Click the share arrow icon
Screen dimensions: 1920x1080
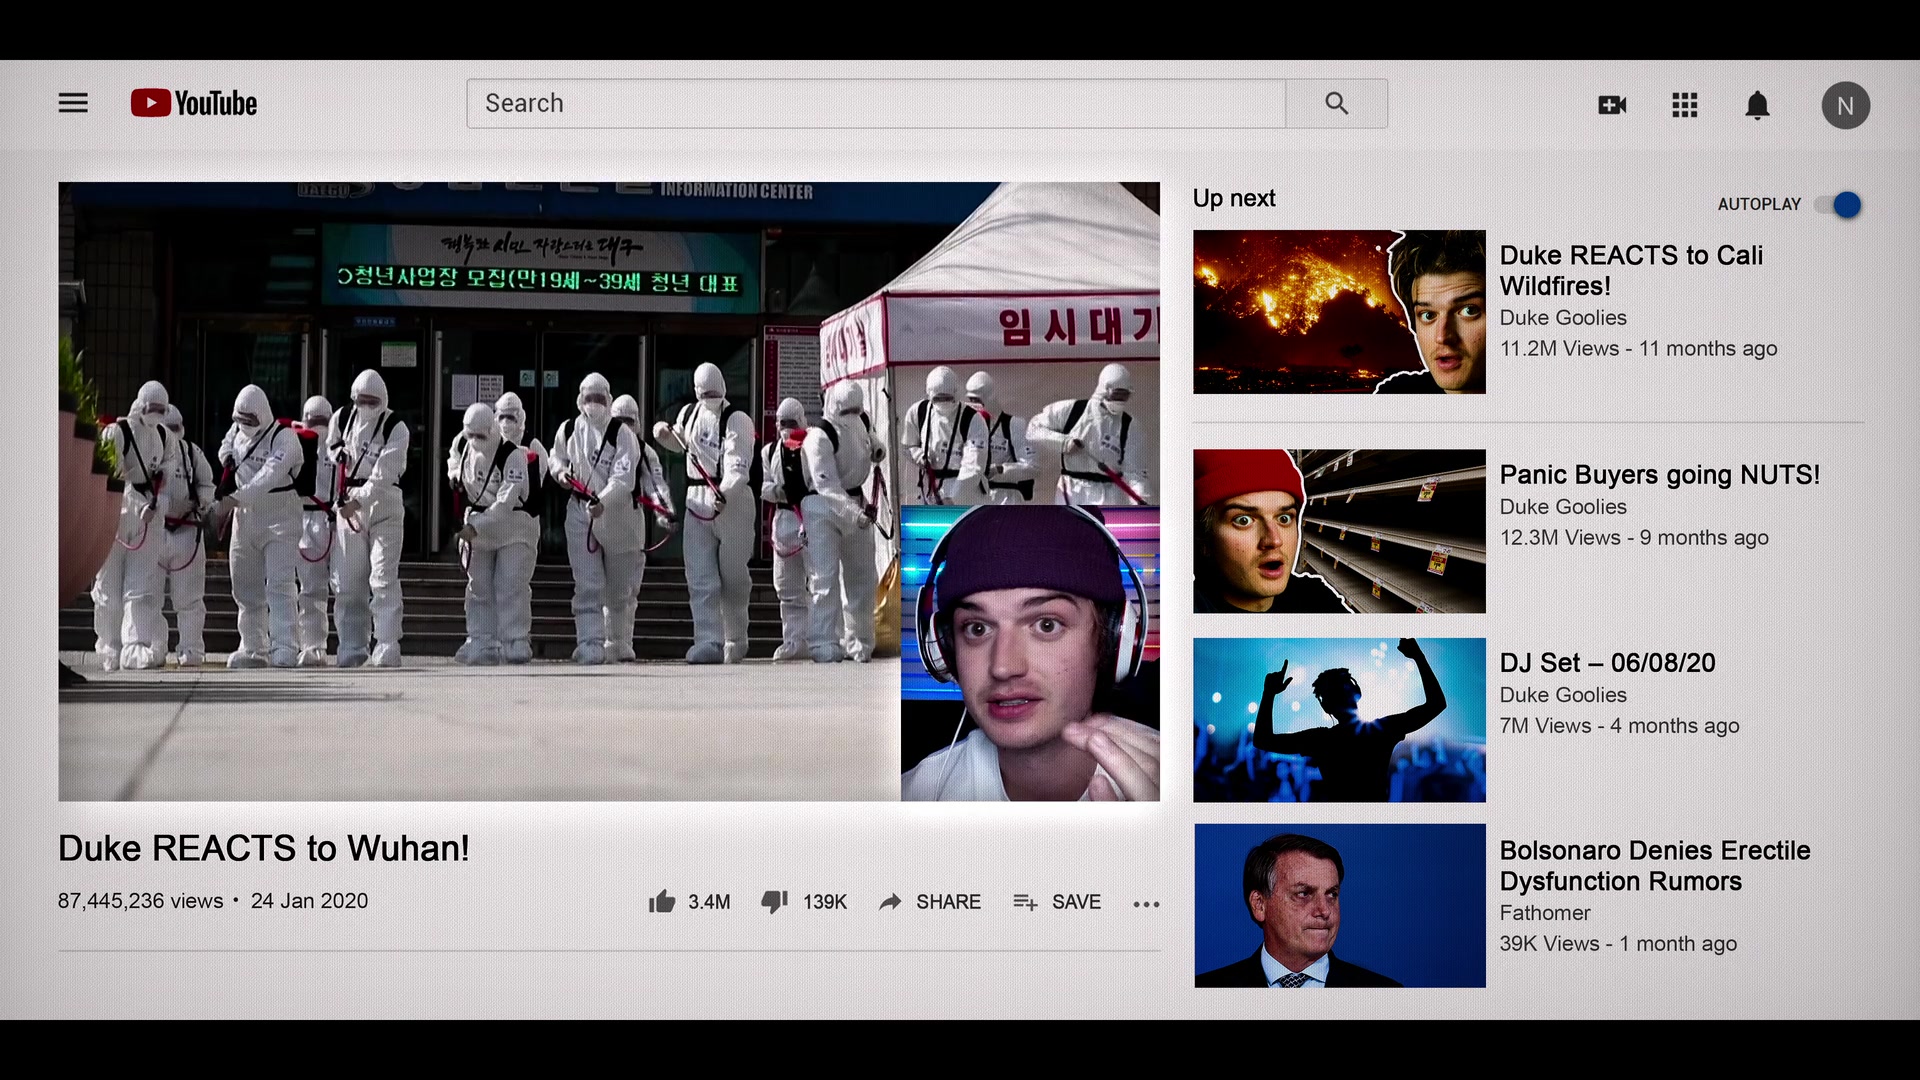[x=890, y=902]
